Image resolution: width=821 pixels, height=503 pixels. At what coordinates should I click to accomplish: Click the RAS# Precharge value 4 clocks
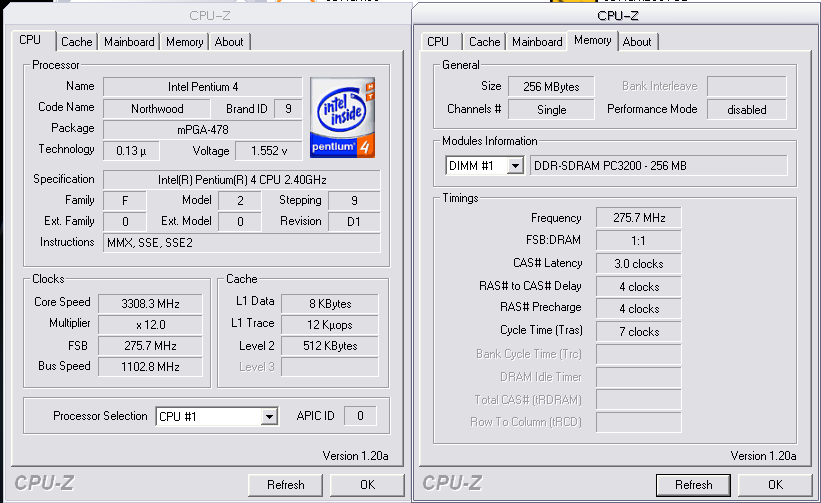coord(639,309)
